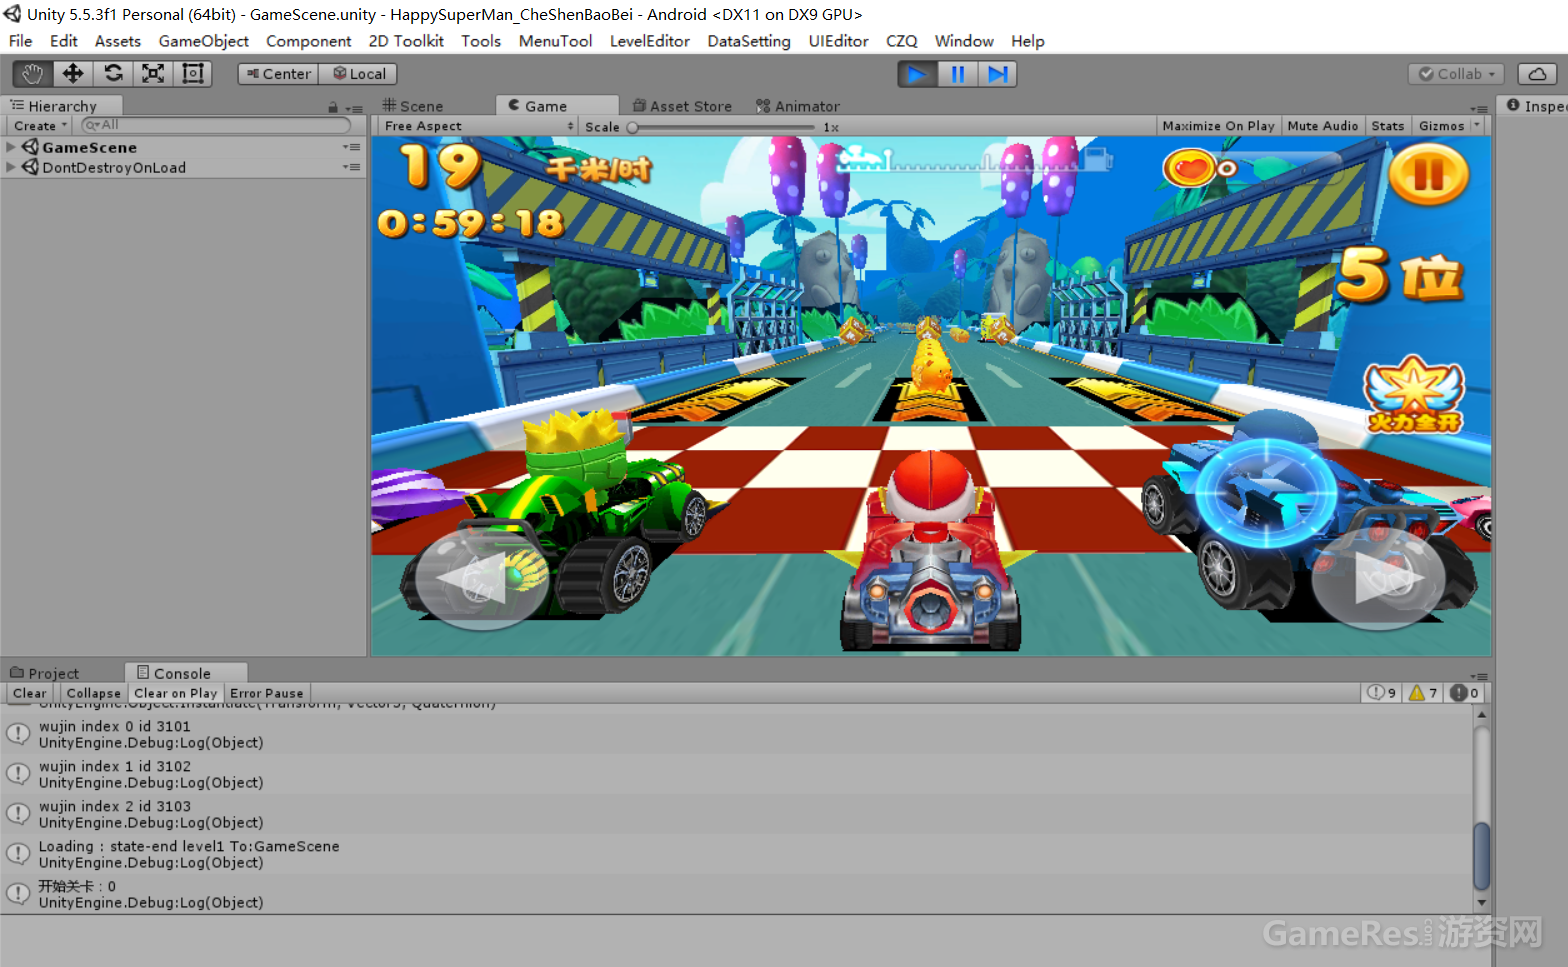This screenshot has height=967, width=1568.
Task: Tap the right steering arrow in game
Action: point(1379,579)
